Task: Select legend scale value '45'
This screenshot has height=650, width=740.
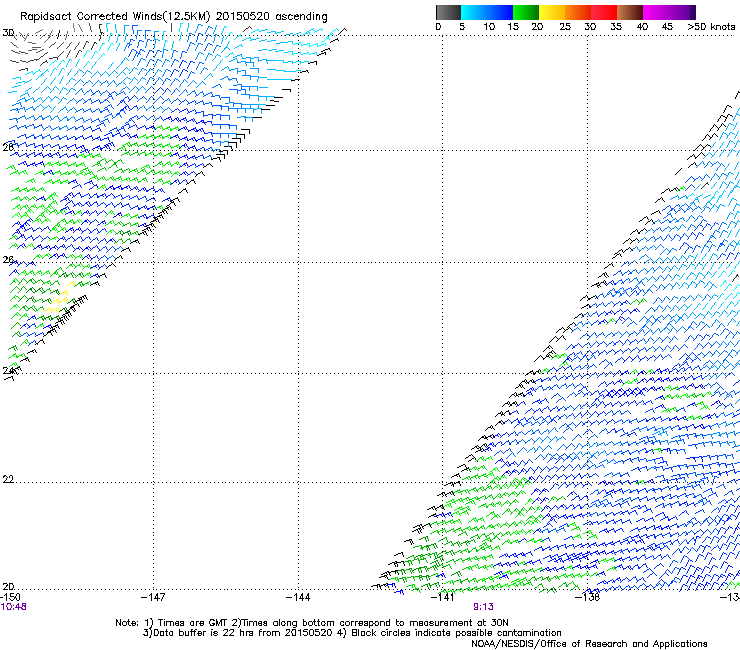Action: point(667,26)
